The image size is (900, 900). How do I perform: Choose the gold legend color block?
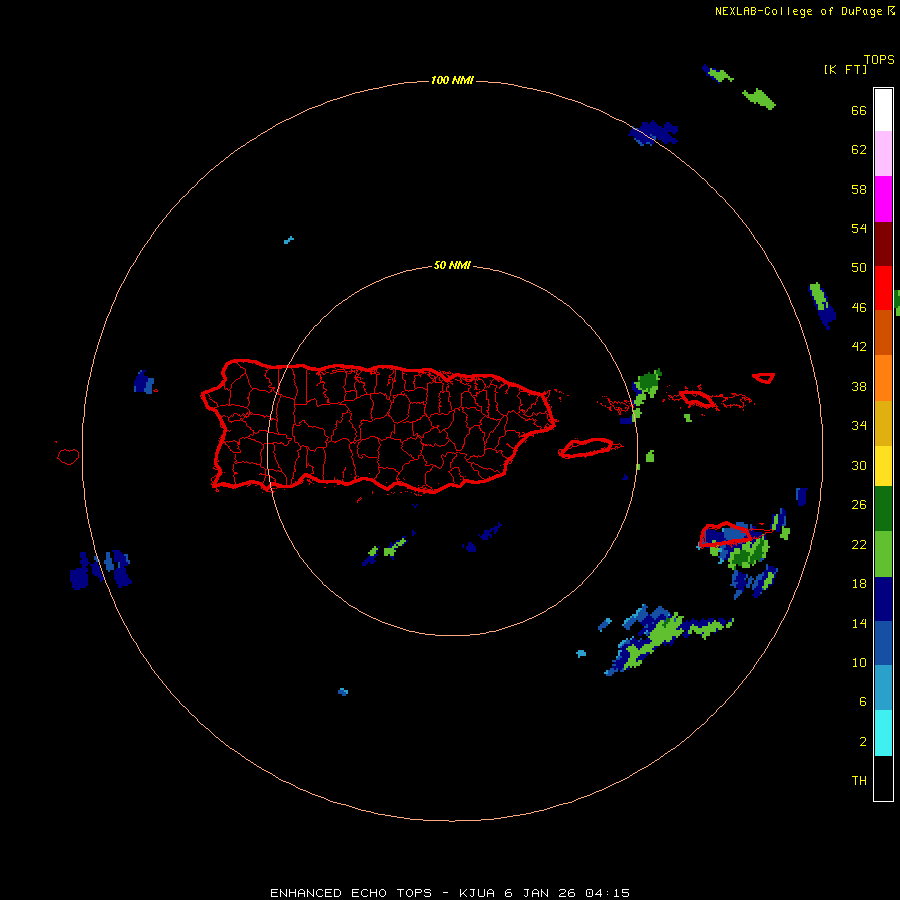pos(883,423)
